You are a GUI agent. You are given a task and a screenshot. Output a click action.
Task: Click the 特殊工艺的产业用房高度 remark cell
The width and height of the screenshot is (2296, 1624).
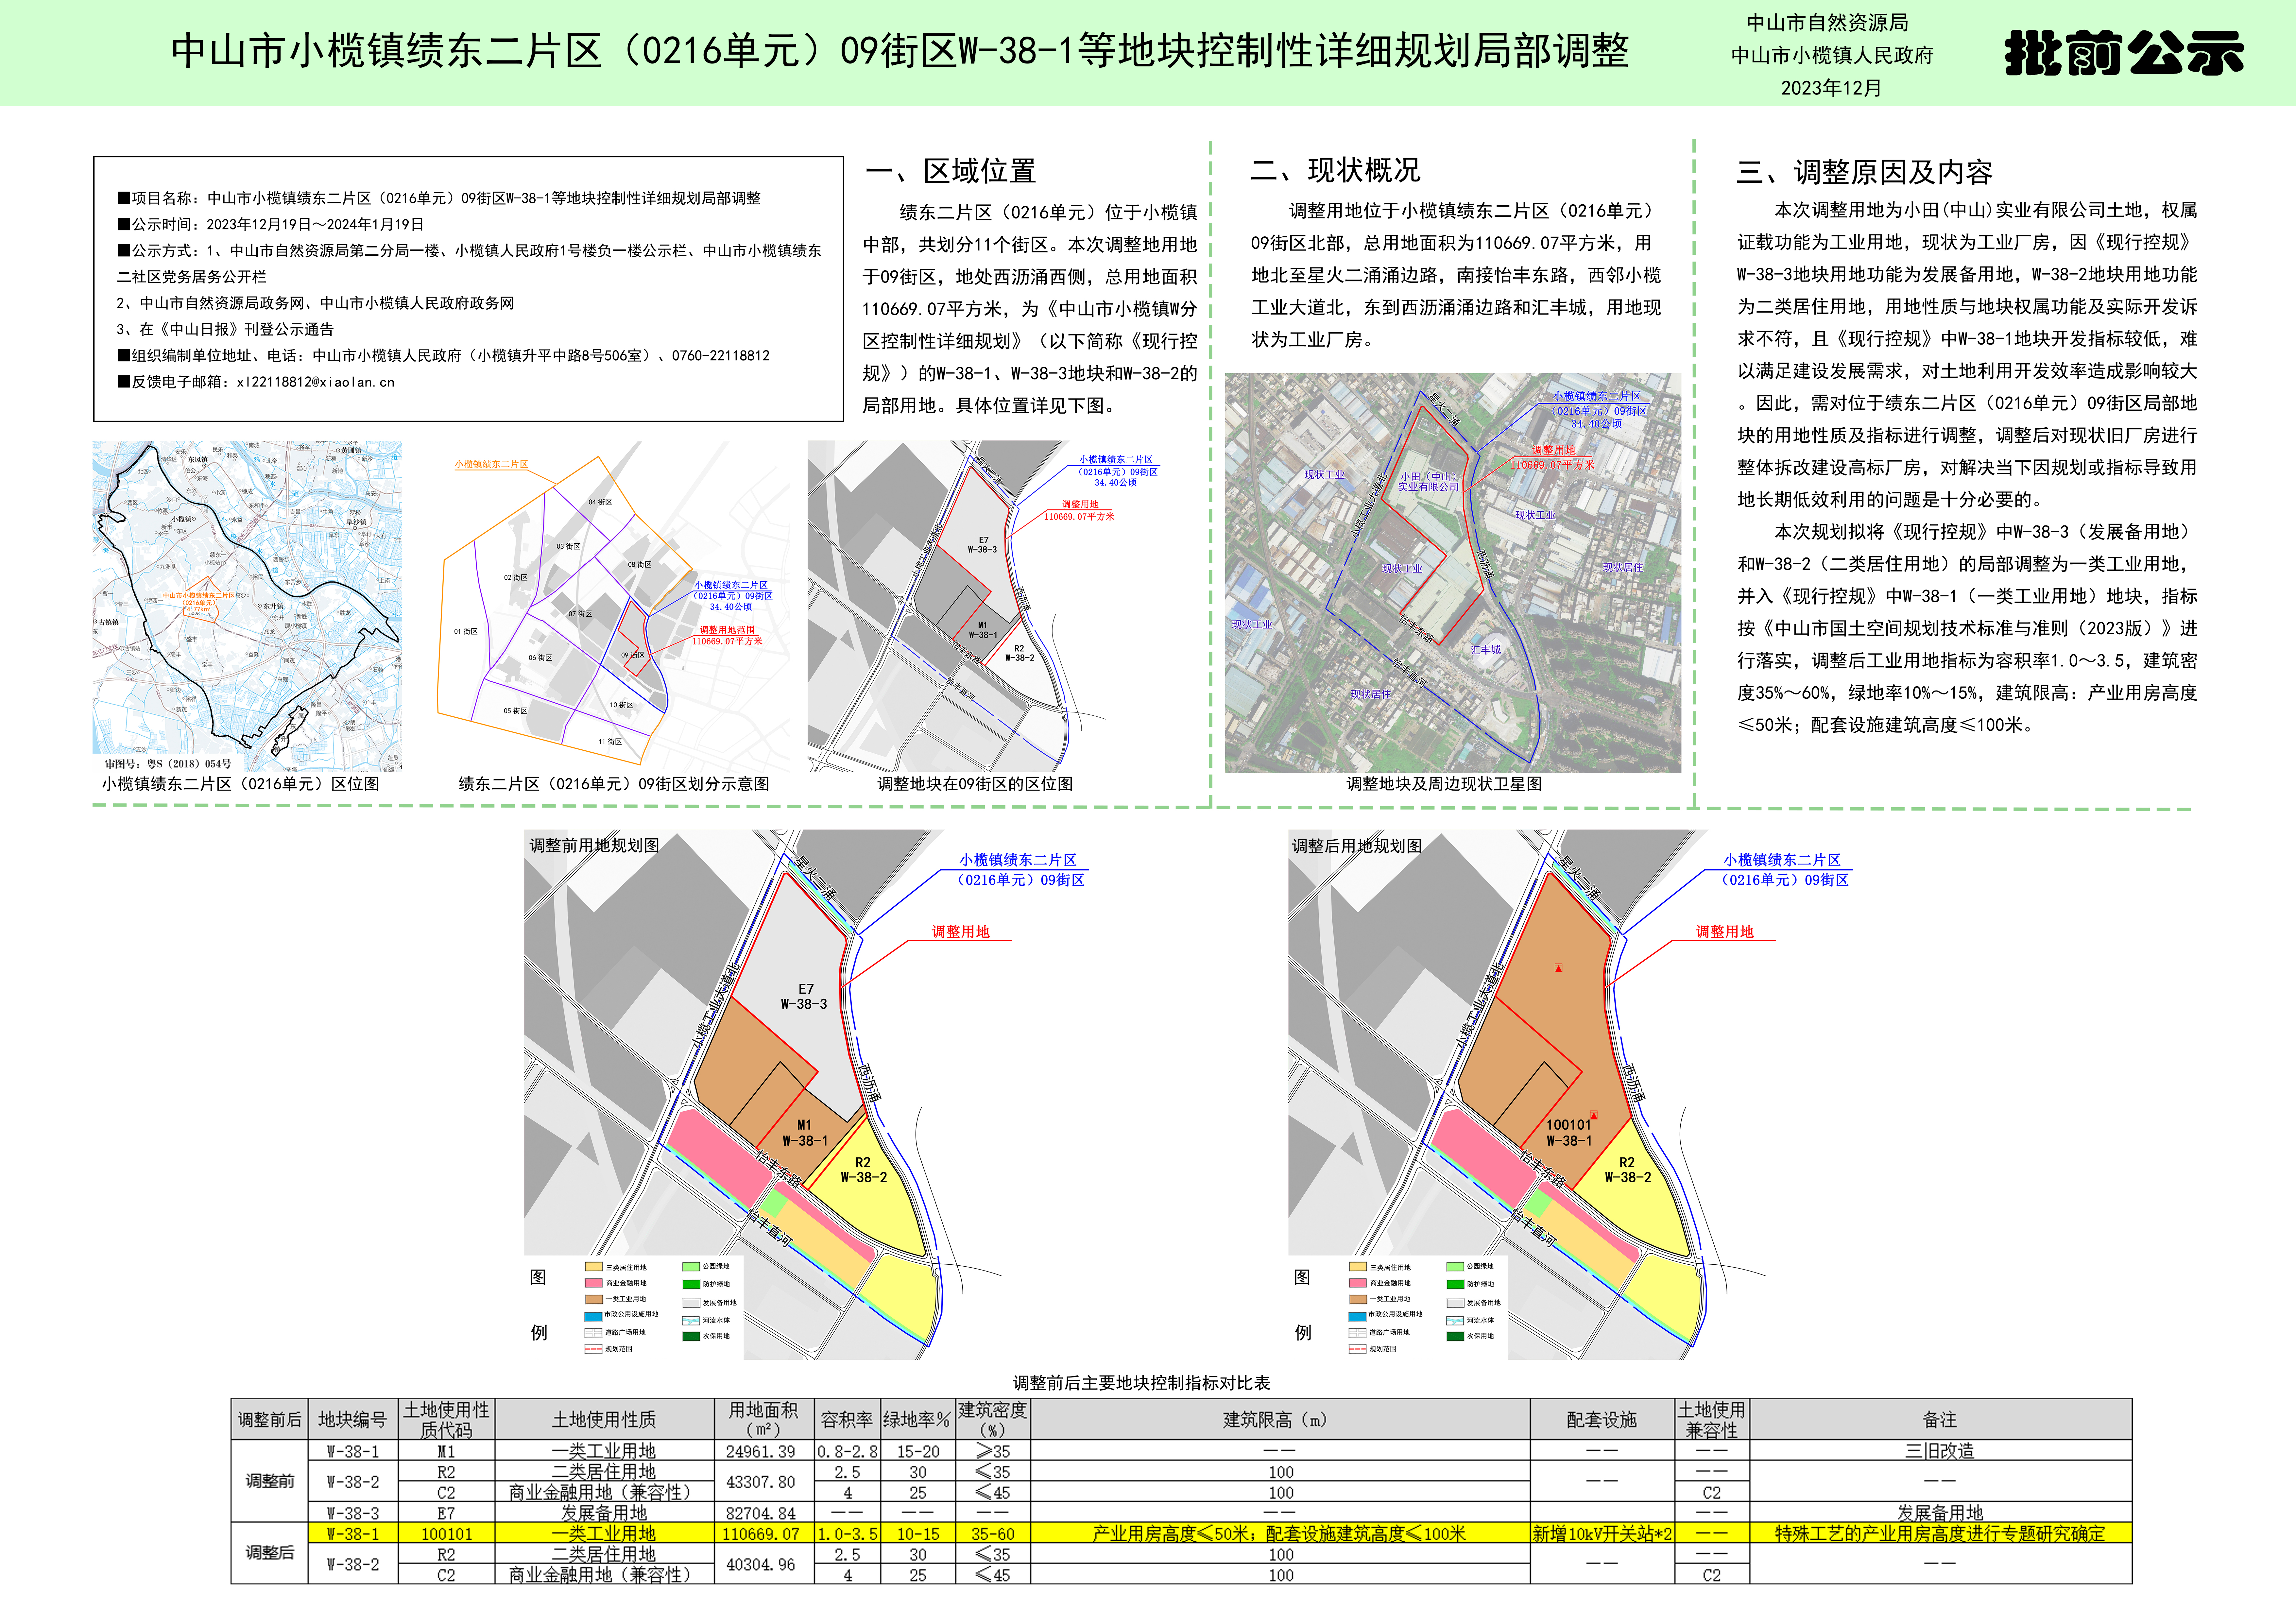pos(1940,1533)
